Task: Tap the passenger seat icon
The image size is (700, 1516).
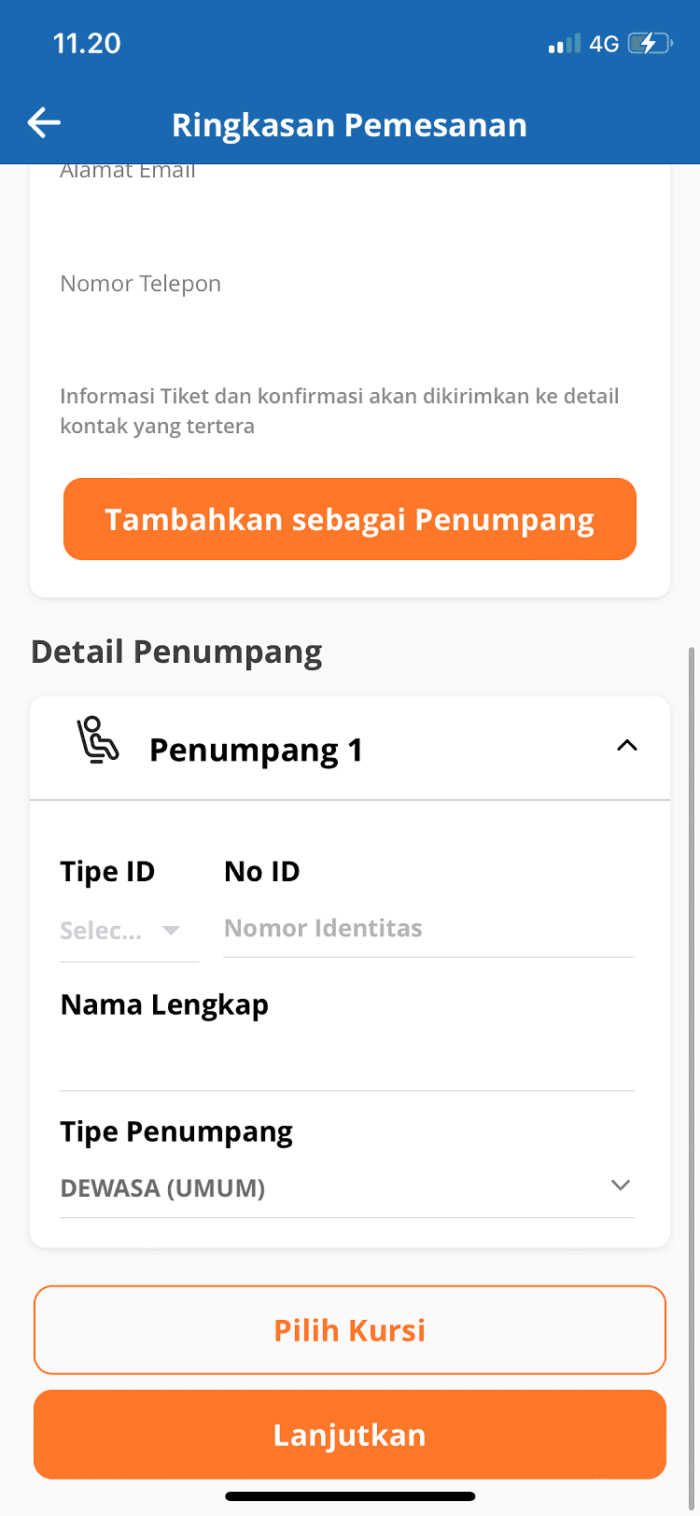Action: [x=98, y=741]
